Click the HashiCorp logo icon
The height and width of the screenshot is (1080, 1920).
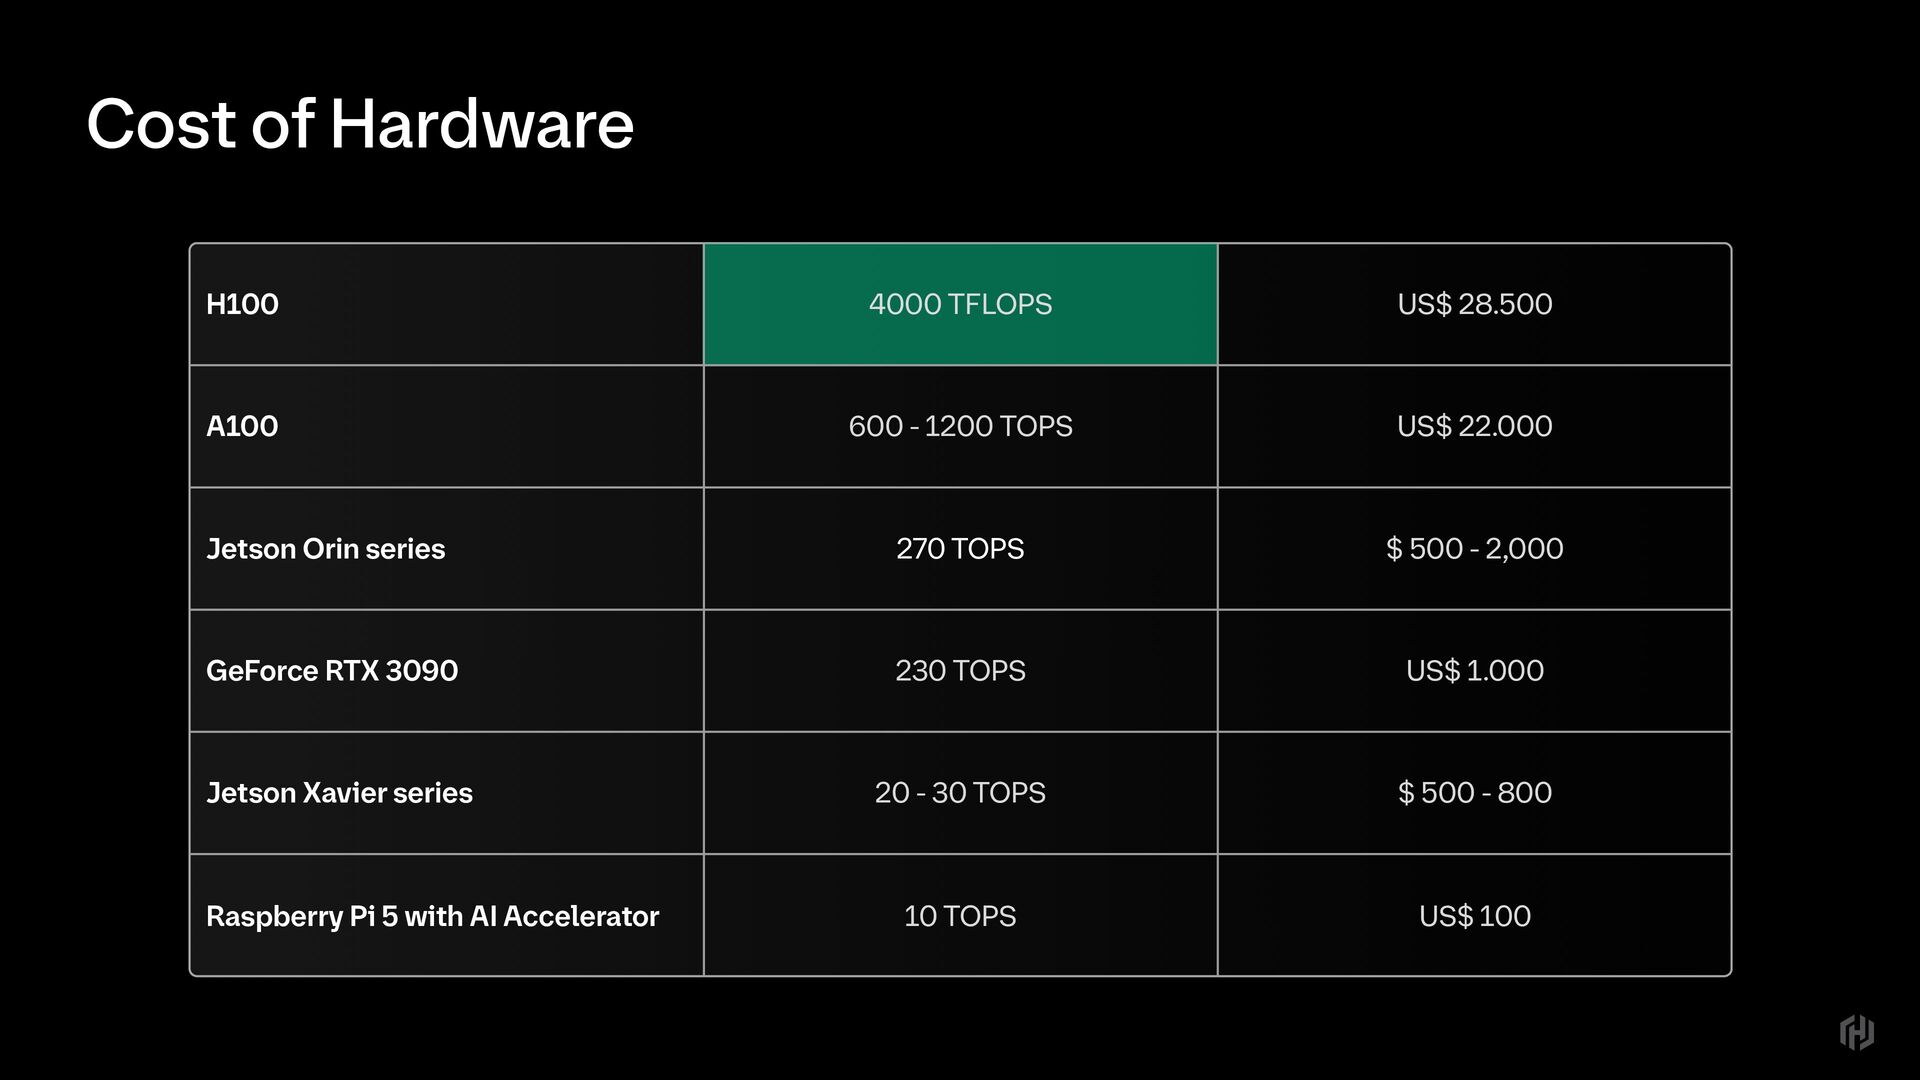1857,1032
